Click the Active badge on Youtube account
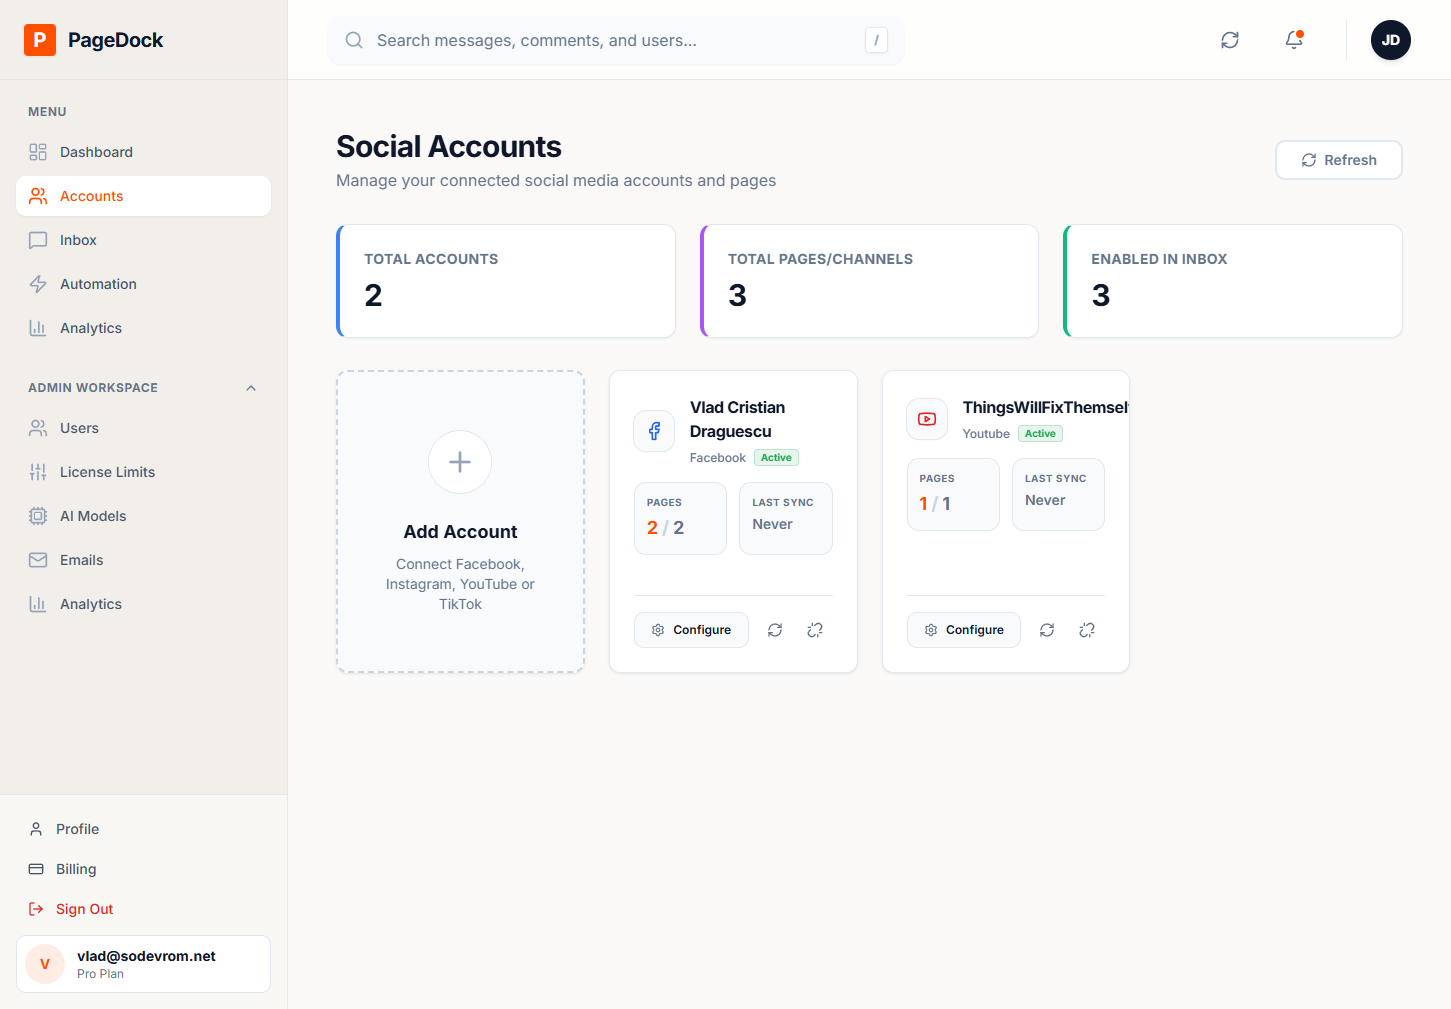The width and height of the screenshot is (1451, 1009). (1040, 434)
